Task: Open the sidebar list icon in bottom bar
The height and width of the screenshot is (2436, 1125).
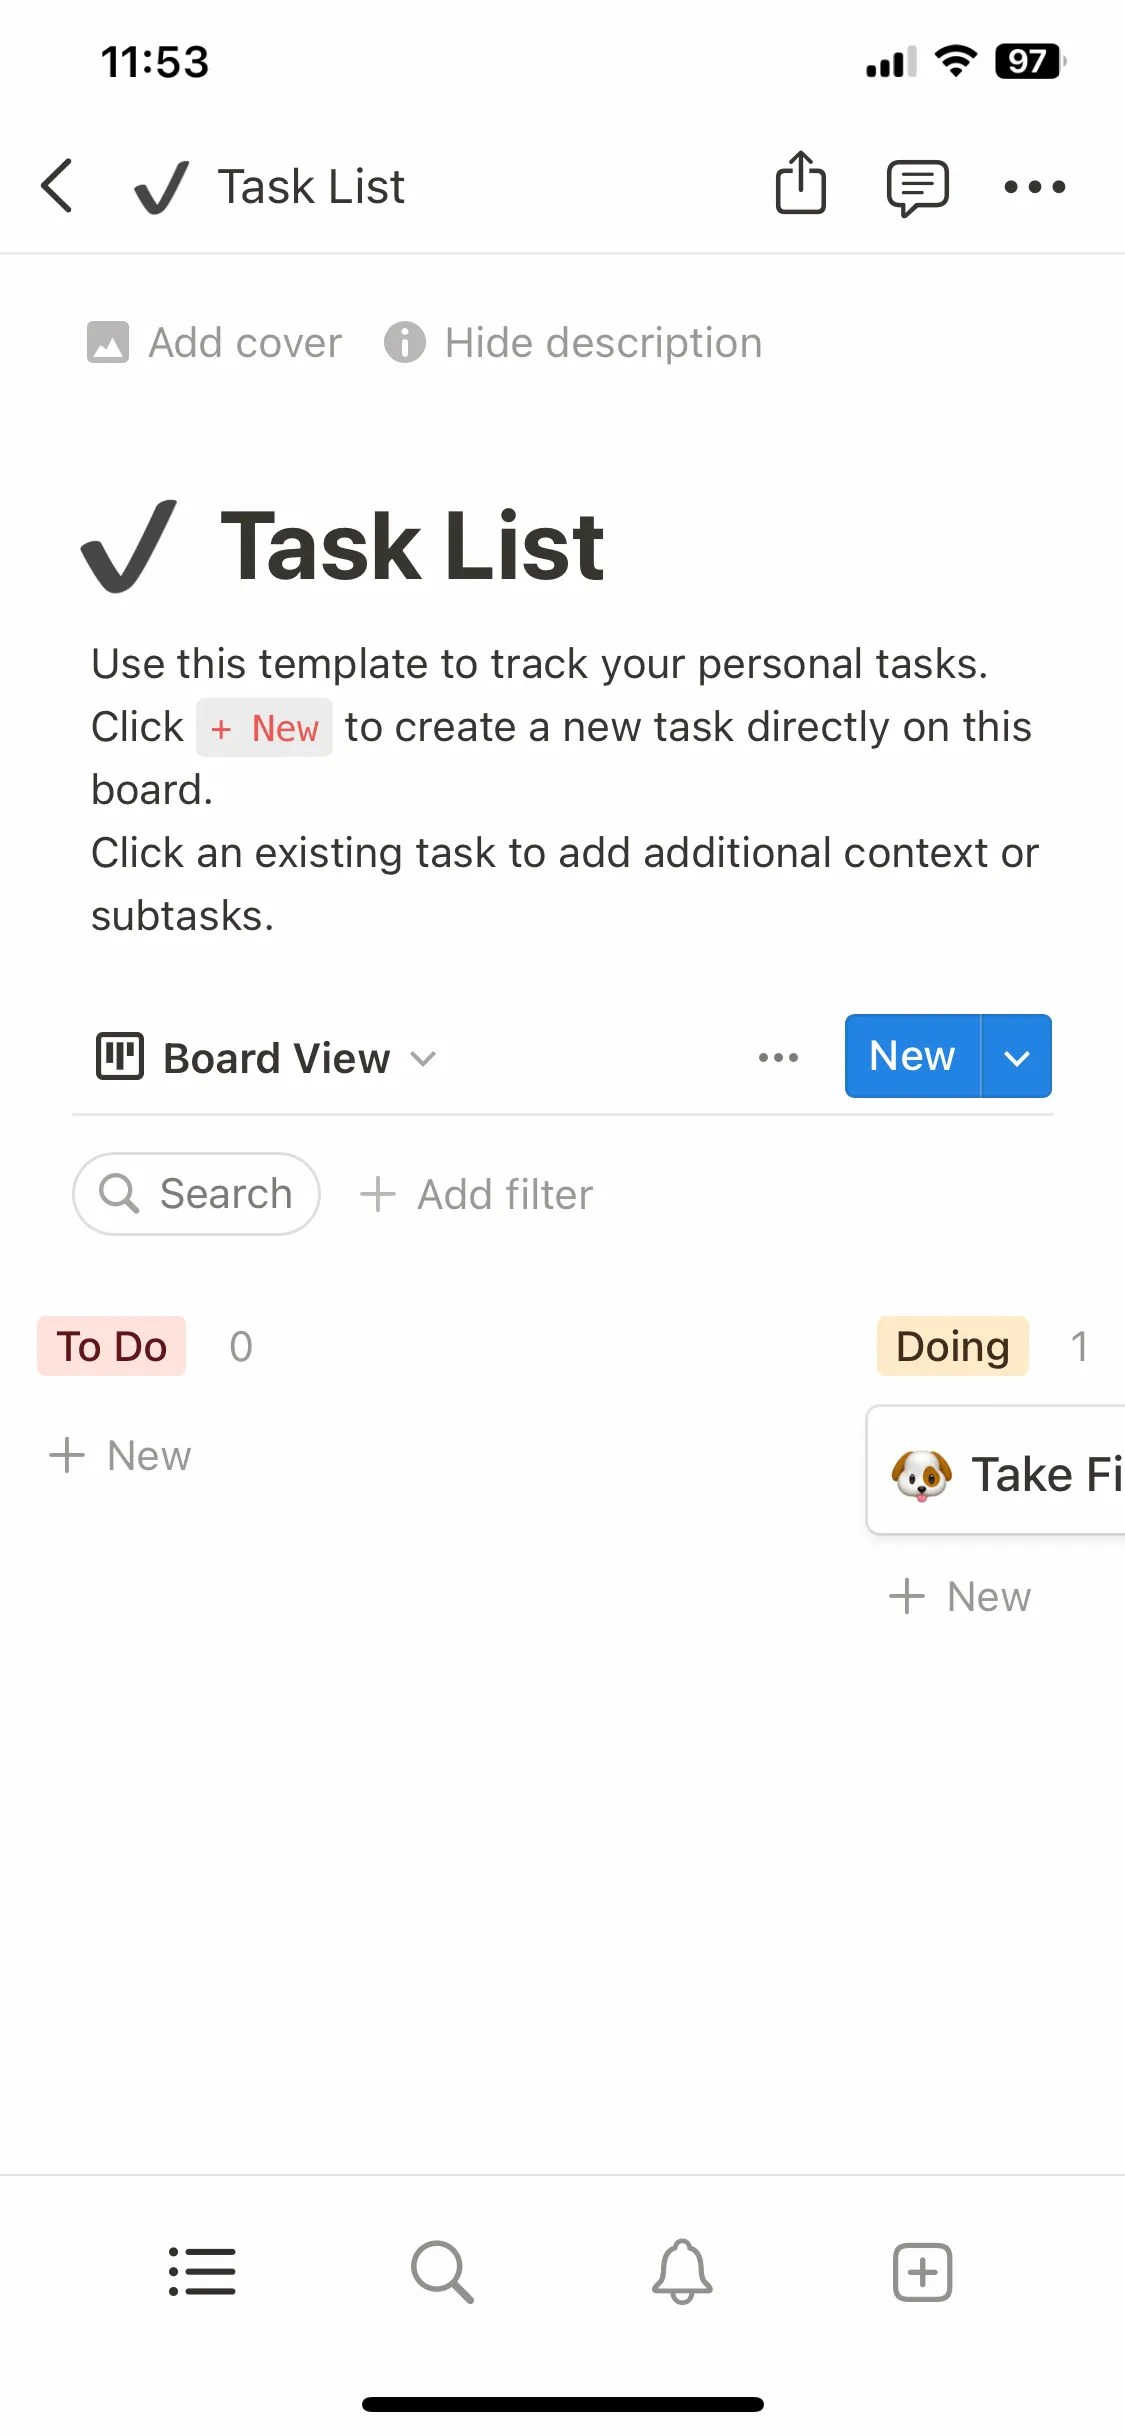Action: point(202,2272)
